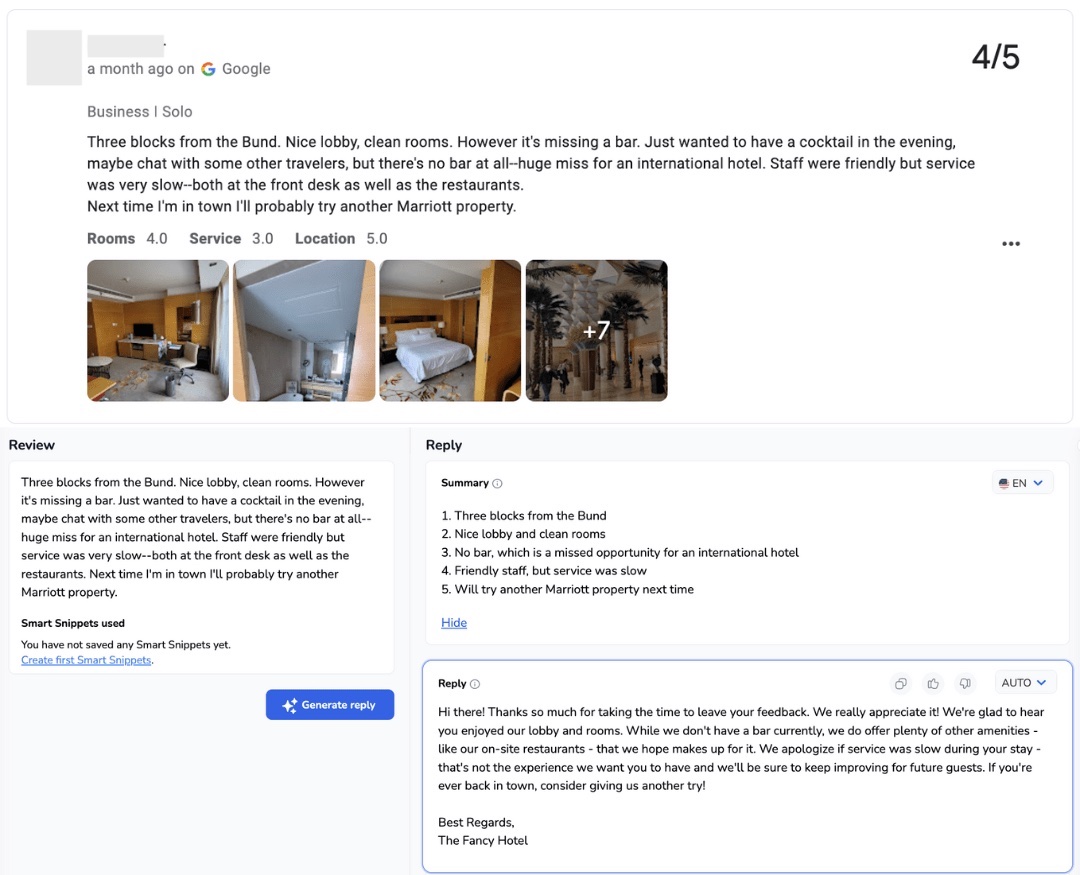
Task: Click the US flag in the language selector
Action: [1003, 482]
